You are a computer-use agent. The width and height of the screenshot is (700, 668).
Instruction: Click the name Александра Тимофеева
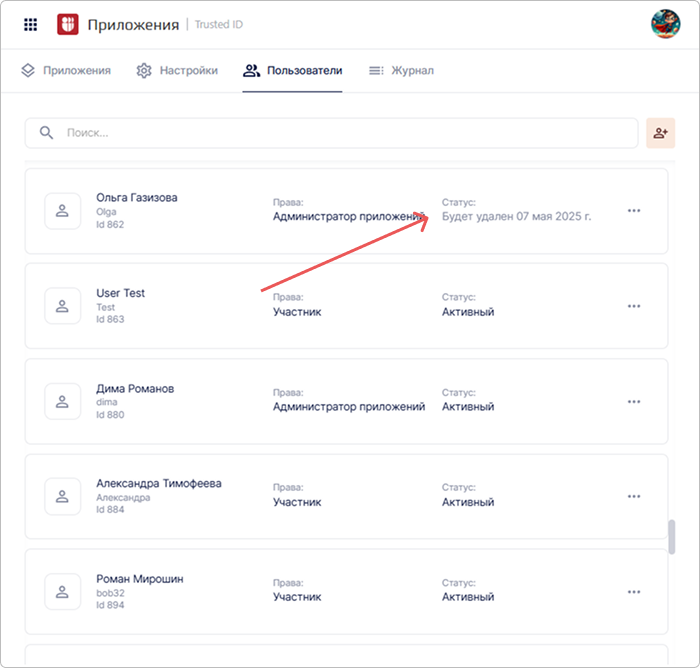158,483
